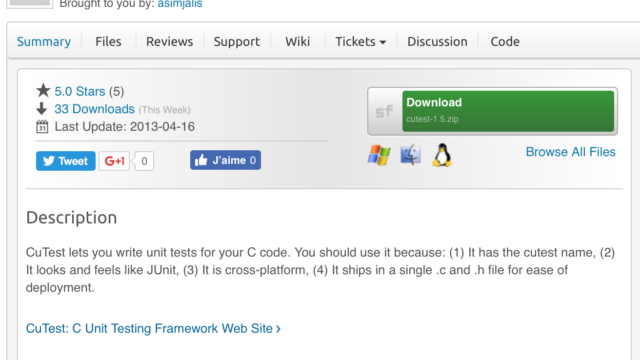640x360 pixels.
Task: Expand the Tickets dropdown menu
Action: click(x=360, y=42)
